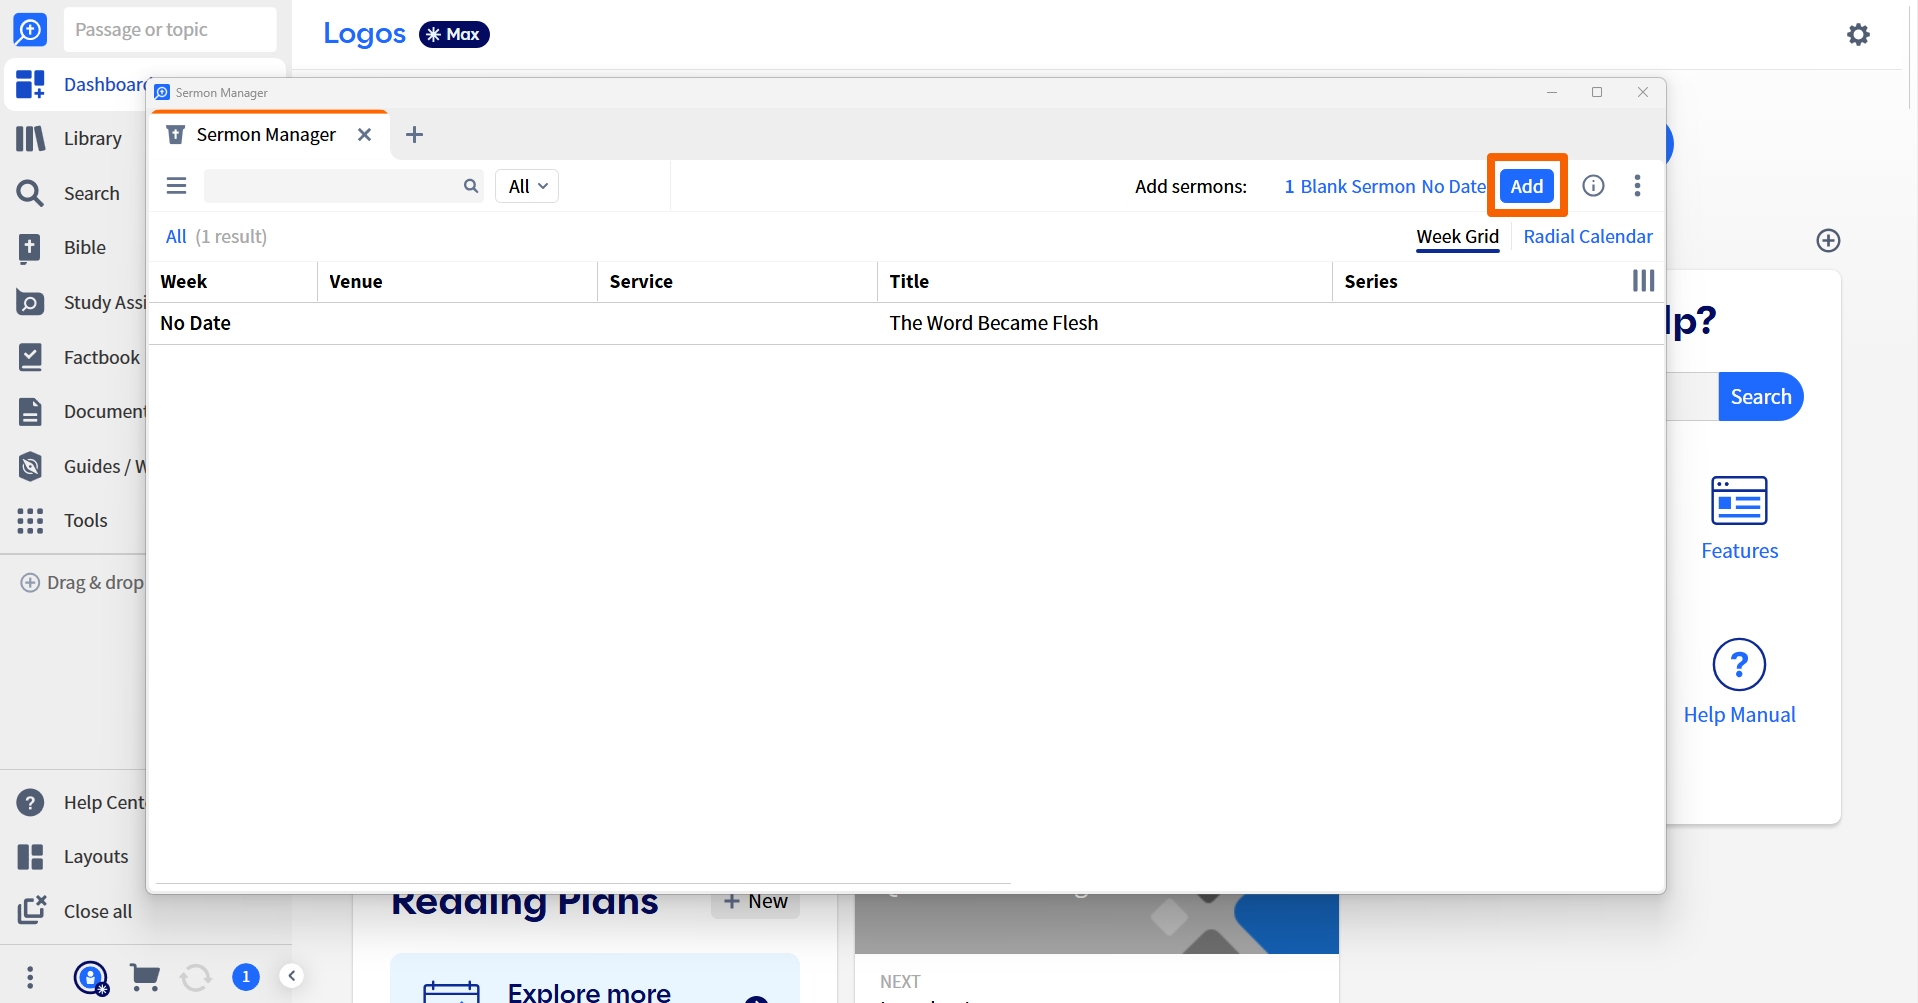Image resolution: width=1918 pixels, height=1003 pixels.
Task: Open the Logos settings gear
Action: 1858,35
